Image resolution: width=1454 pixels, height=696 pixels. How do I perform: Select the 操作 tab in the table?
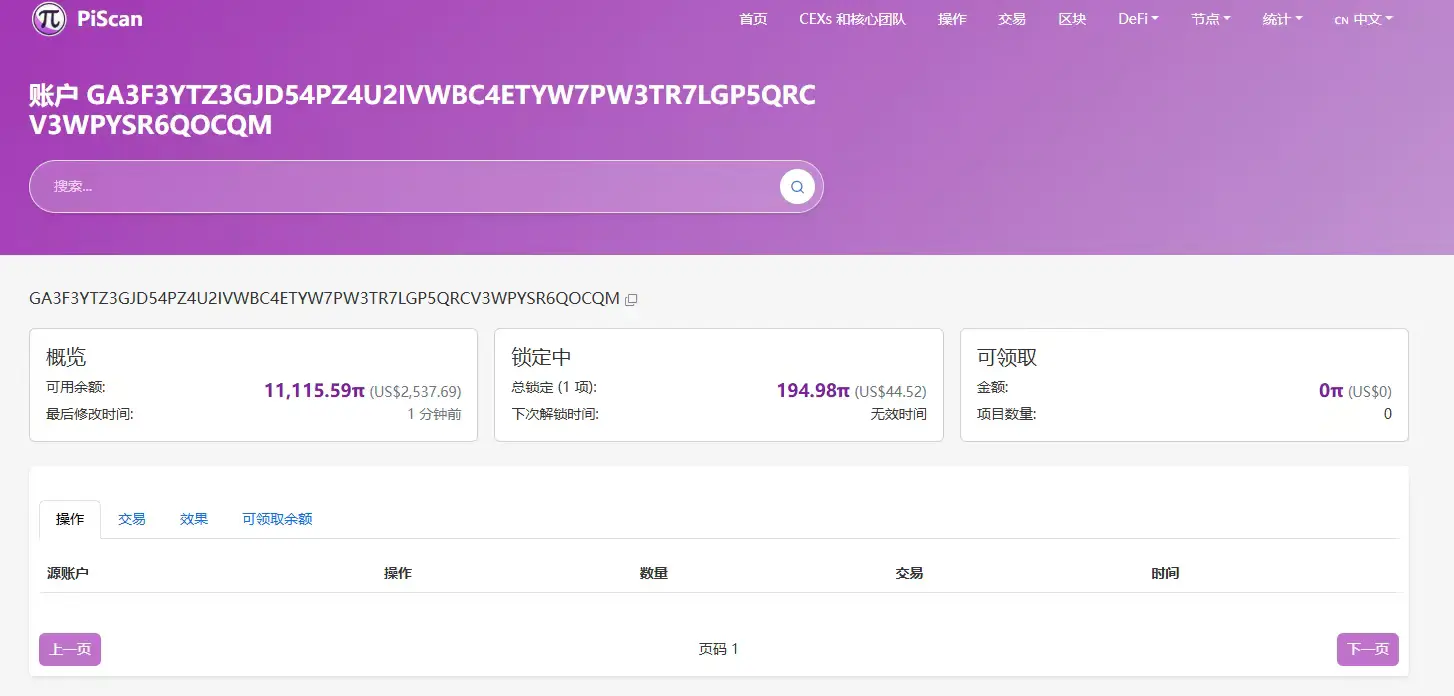coord(70,519)
